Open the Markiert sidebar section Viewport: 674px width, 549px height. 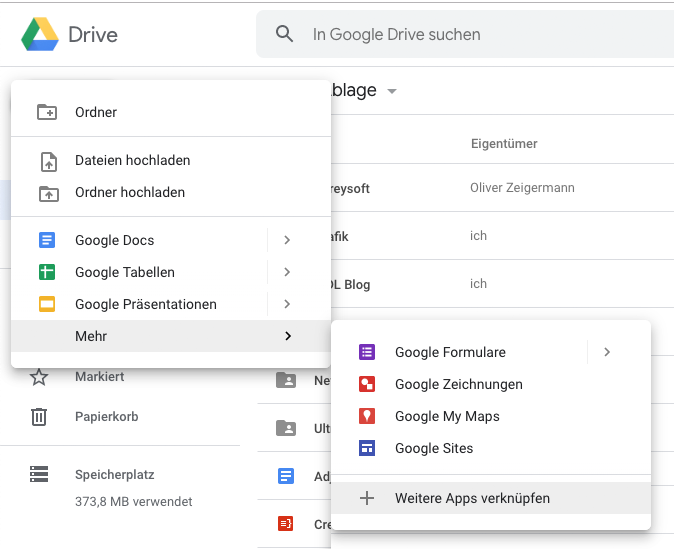point(100,377)
